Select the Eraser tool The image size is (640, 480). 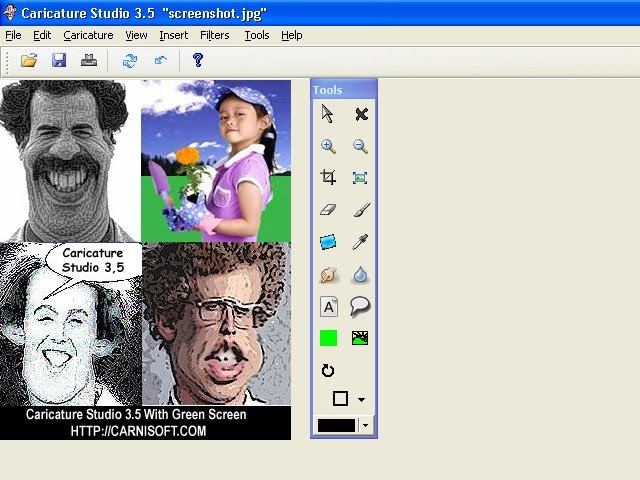pos(328,210)
